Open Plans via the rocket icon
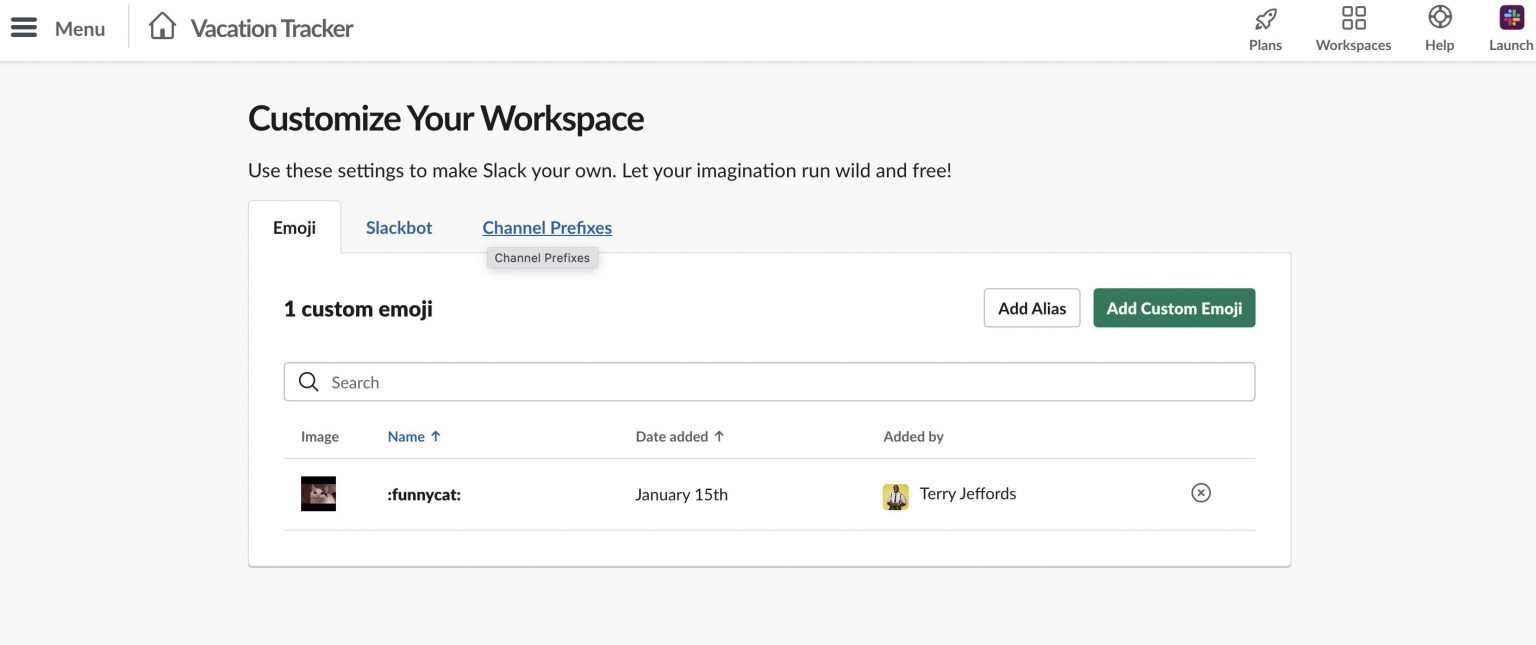 pos(1265,18)
